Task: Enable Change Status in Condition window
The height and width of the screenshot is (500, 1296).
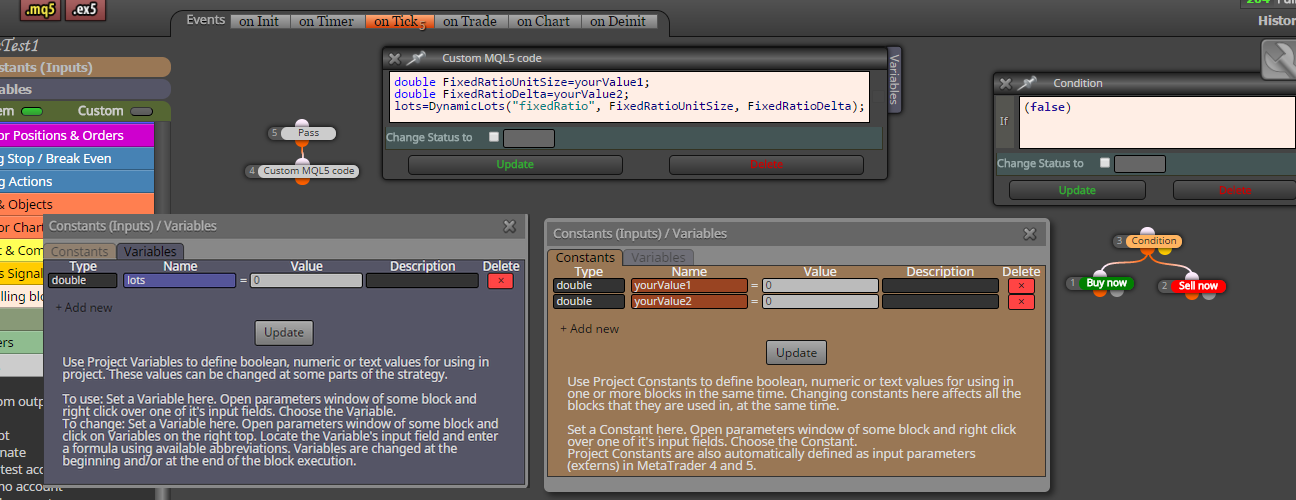Action: [1104, 163]
